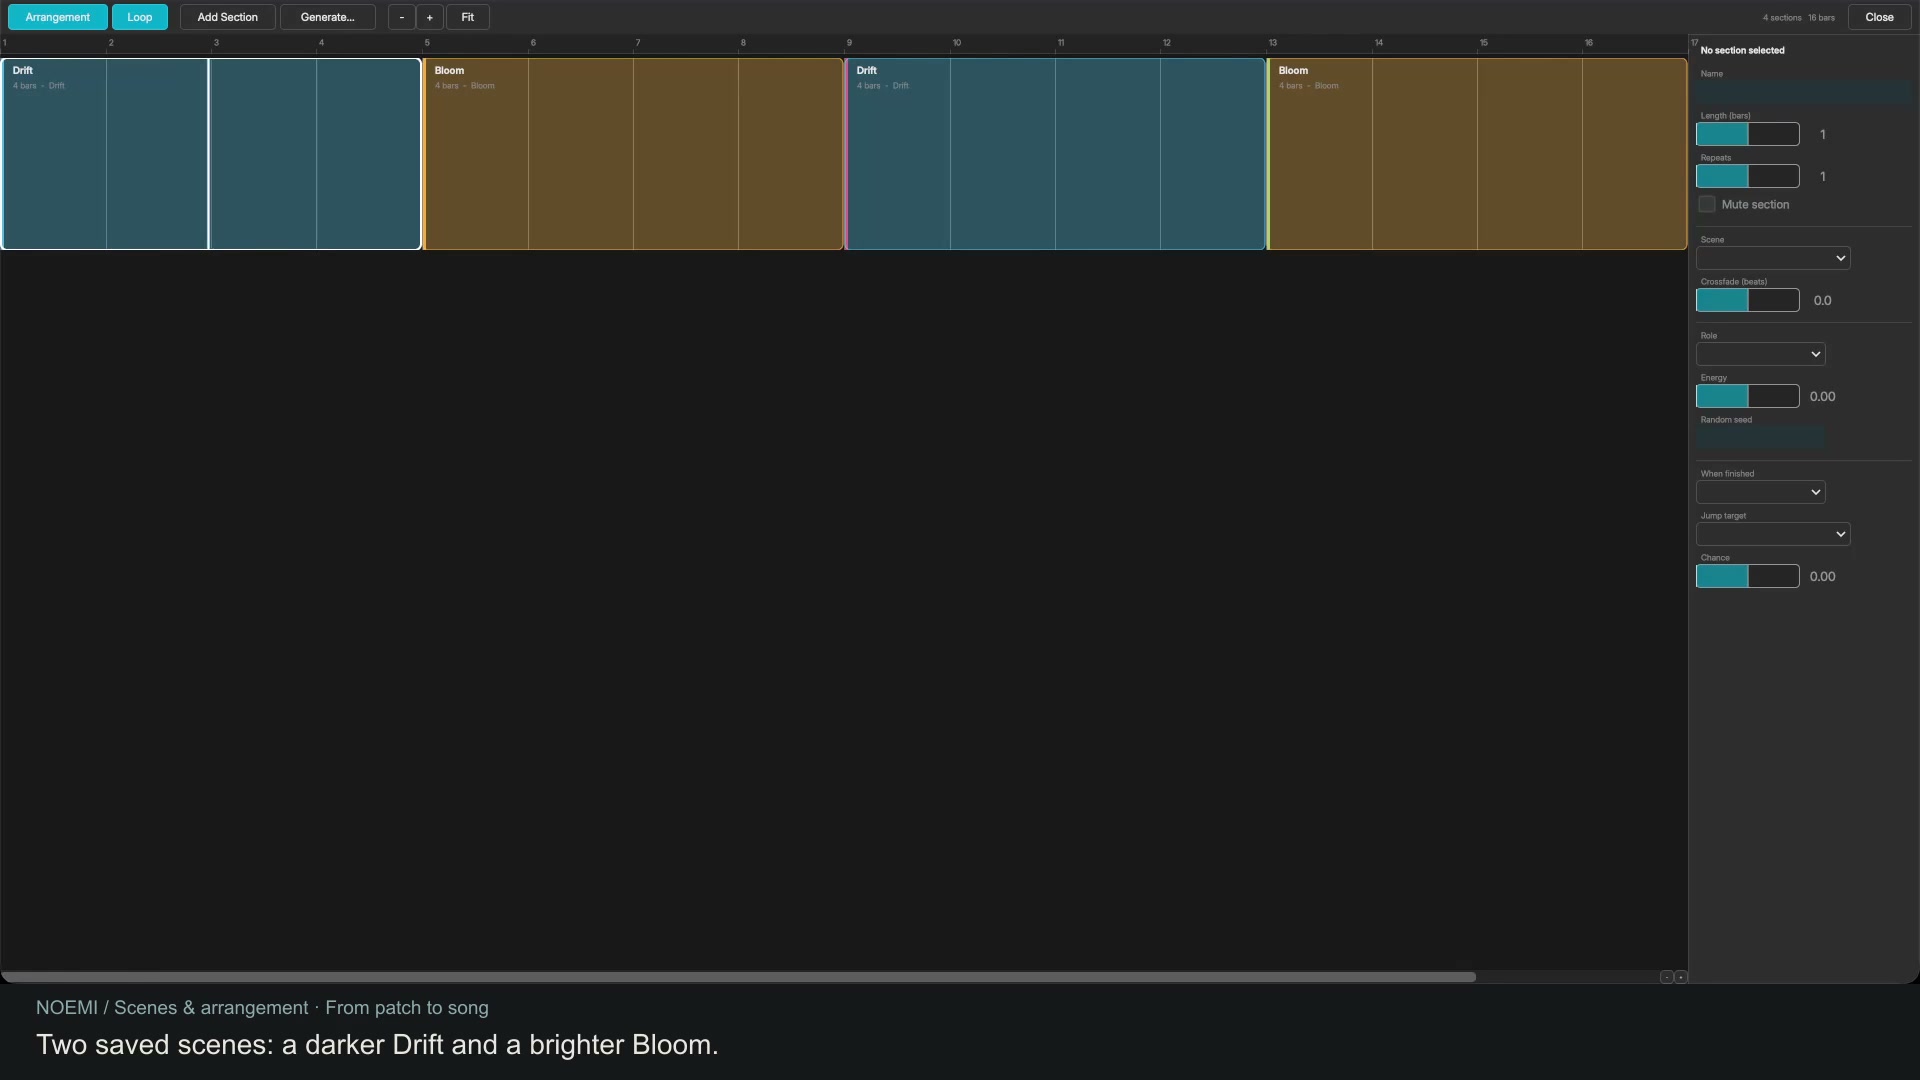Click the horizontal timeline scrollbar
Screen dimensions: 1920x1080
[x=738, y=977]
